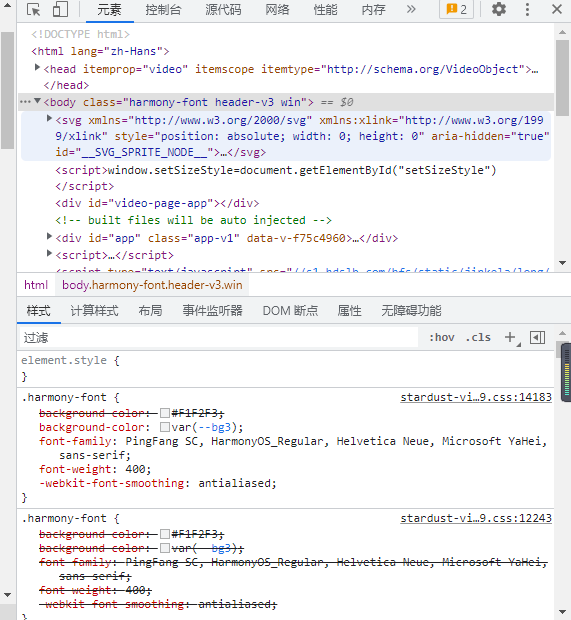This screenshot has width=571, height=620.
Task: Focus the 过滤 styles filter field
Action: [x=219, y=338]
